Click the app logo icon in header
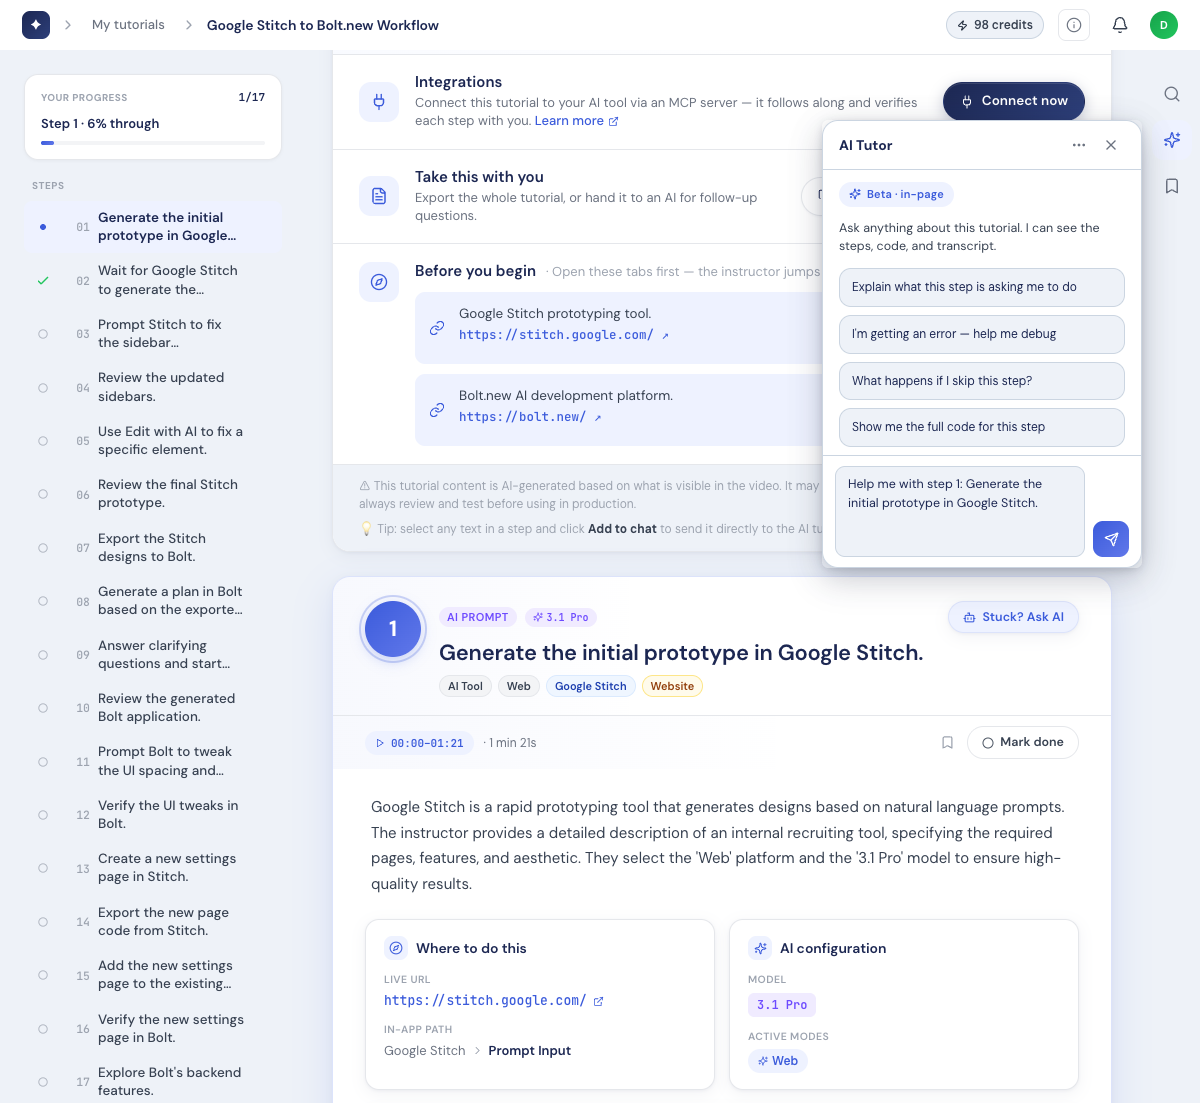 (x=36, y=25)
